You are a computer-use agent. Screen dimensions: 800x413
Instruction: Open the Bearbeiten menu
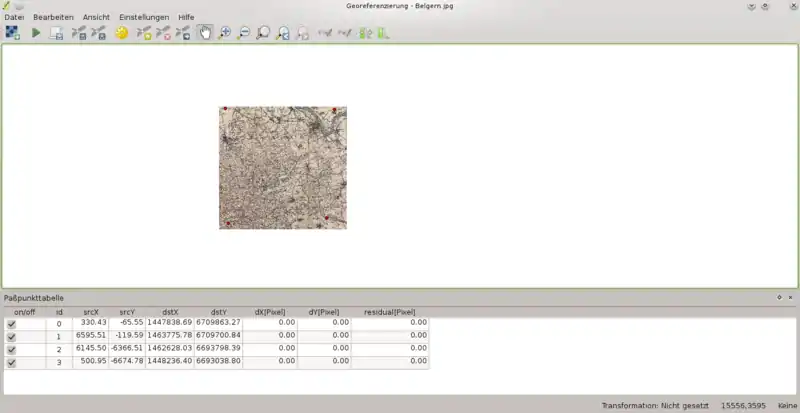pos(53,18)
